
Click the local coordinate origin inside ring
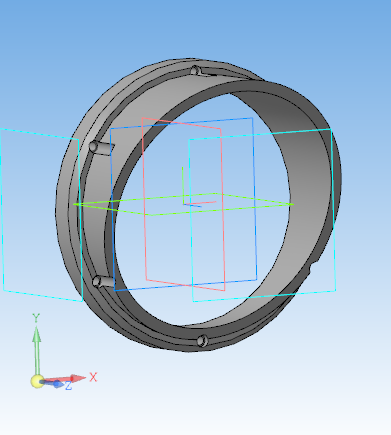[x=184, y=203]
